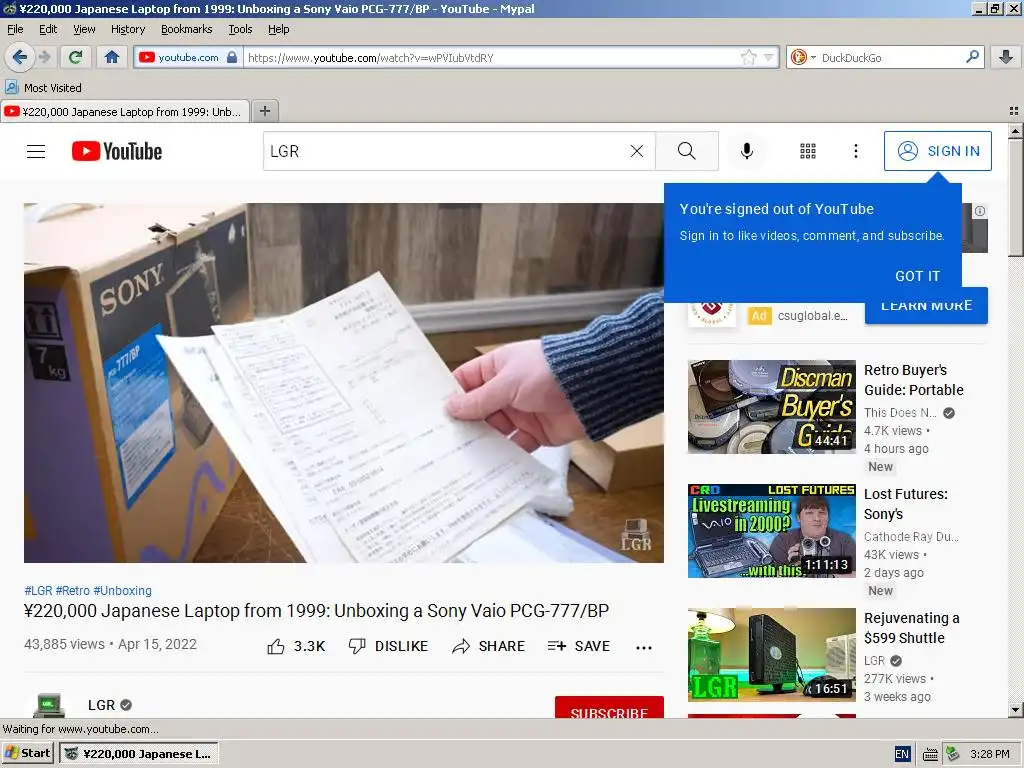Click the csuglobal ad link text
Image resolution: width=1024 pixels, height=768 pixels.
(x=812, y=315)
